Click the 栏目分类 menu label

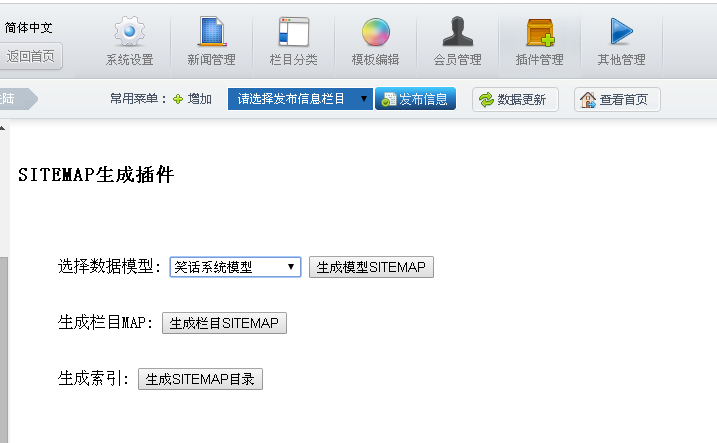[x=294, y=59]
